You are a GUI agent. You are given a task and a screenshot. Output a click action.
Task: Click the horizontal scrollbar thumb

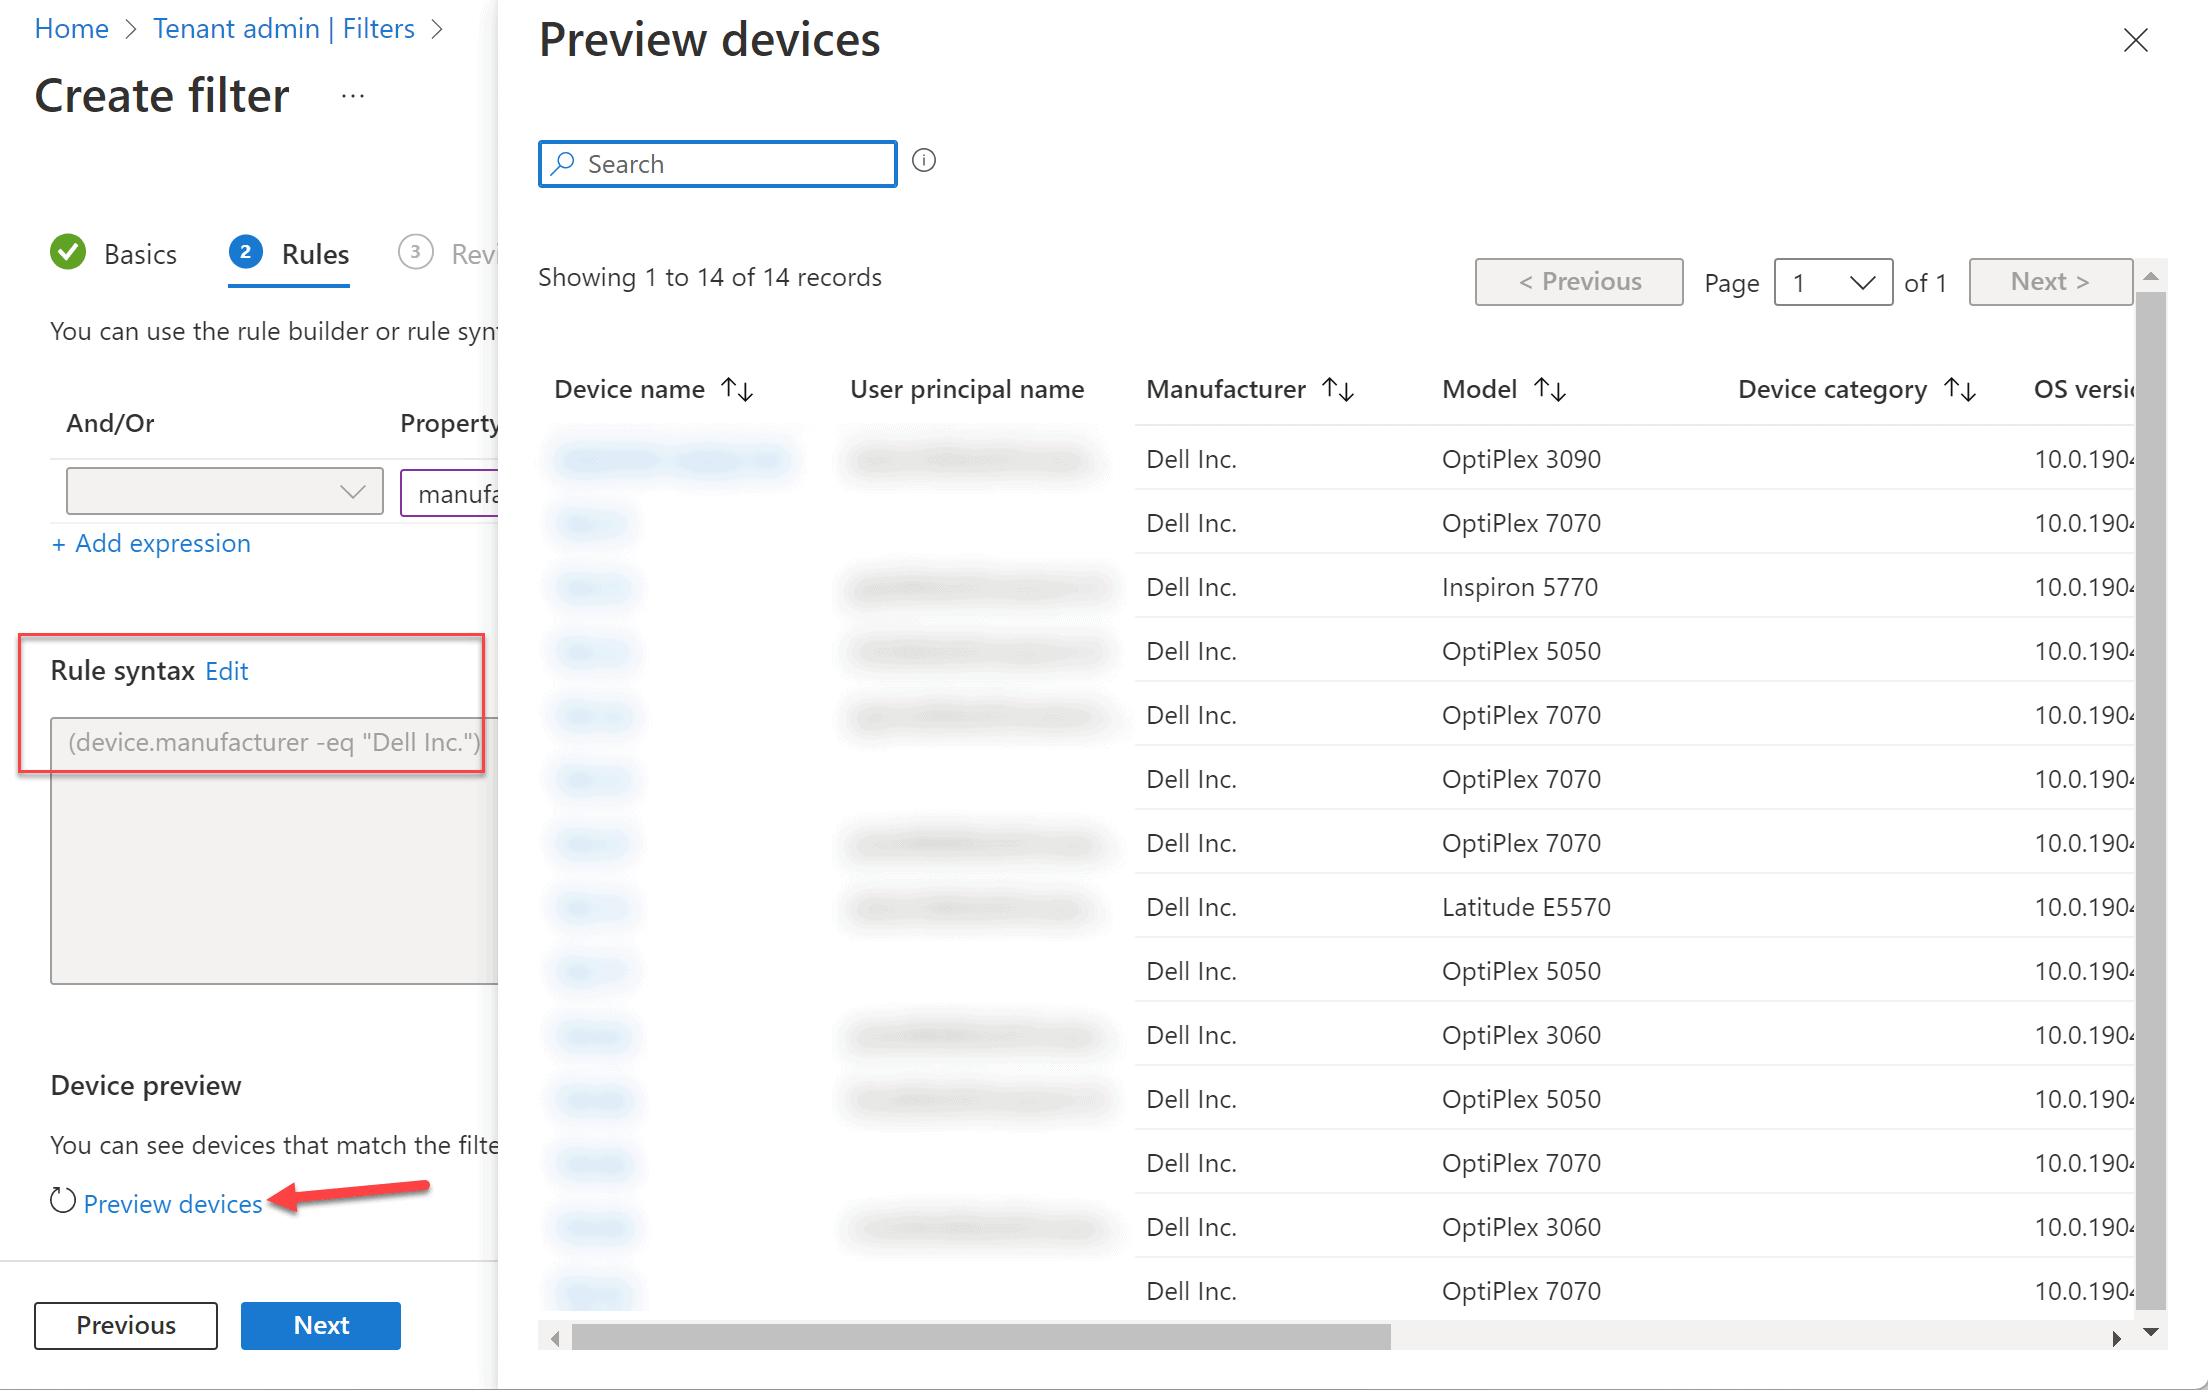(980, 1337)
